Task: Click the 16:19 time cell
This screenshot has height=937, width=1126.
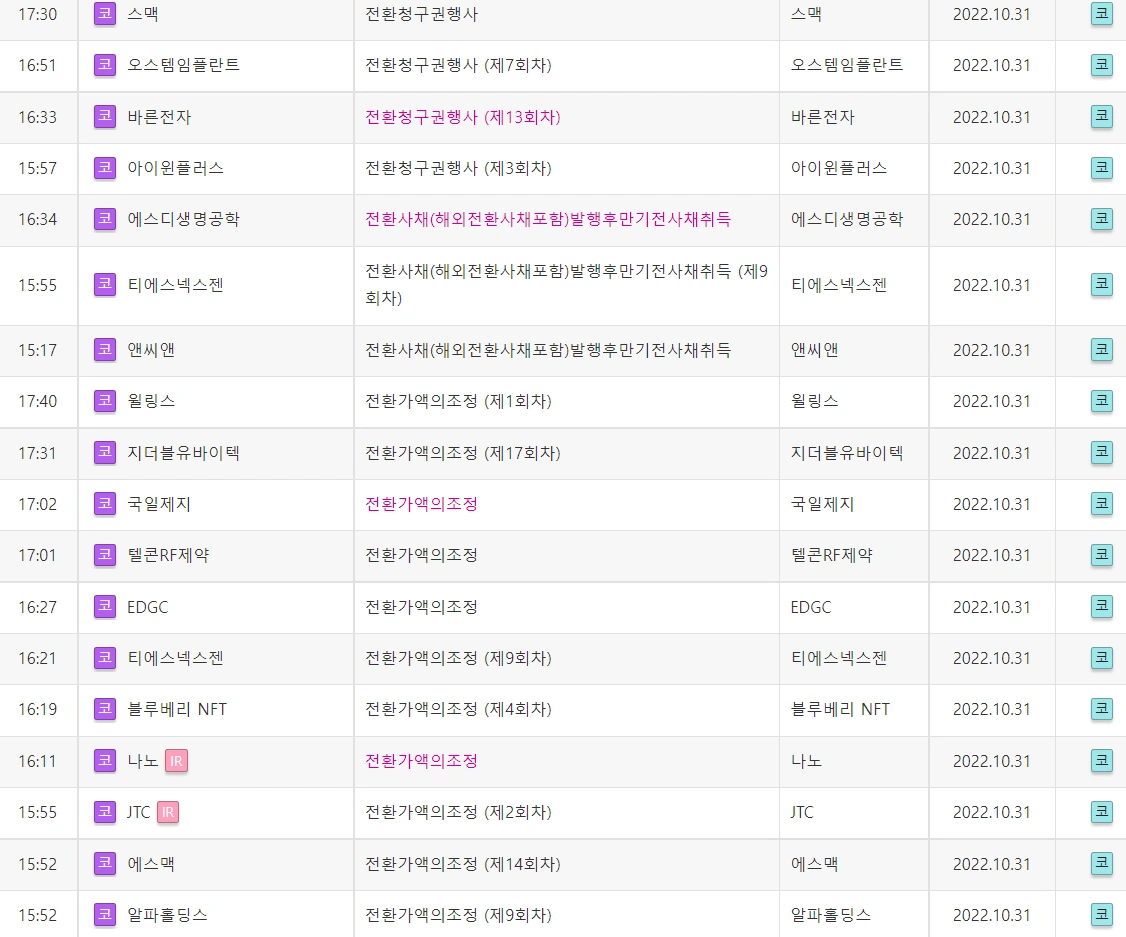Action: coord(37,709)
